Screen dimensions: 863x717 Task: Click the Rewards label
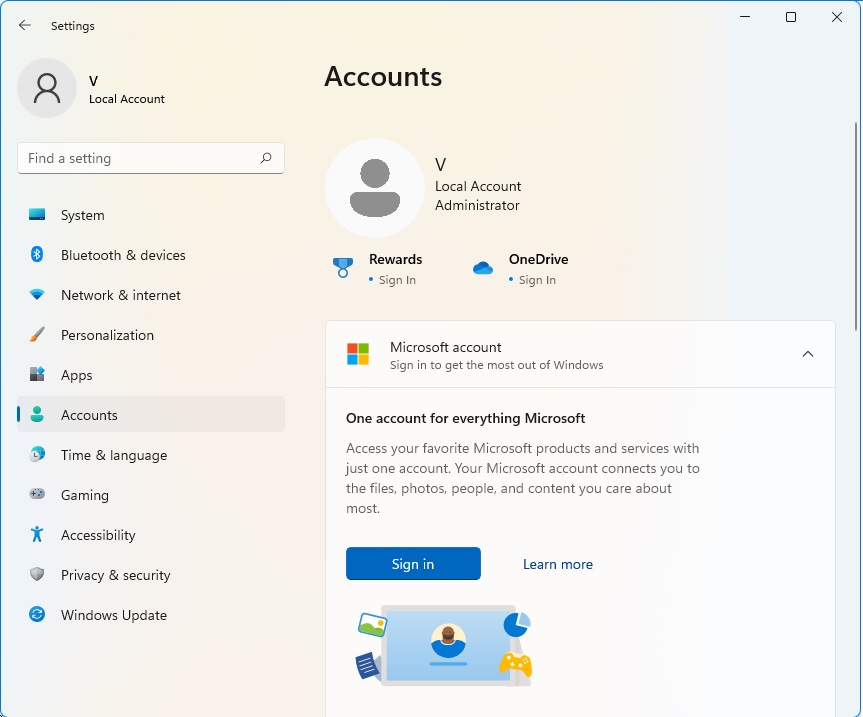[x=395, y=259]
